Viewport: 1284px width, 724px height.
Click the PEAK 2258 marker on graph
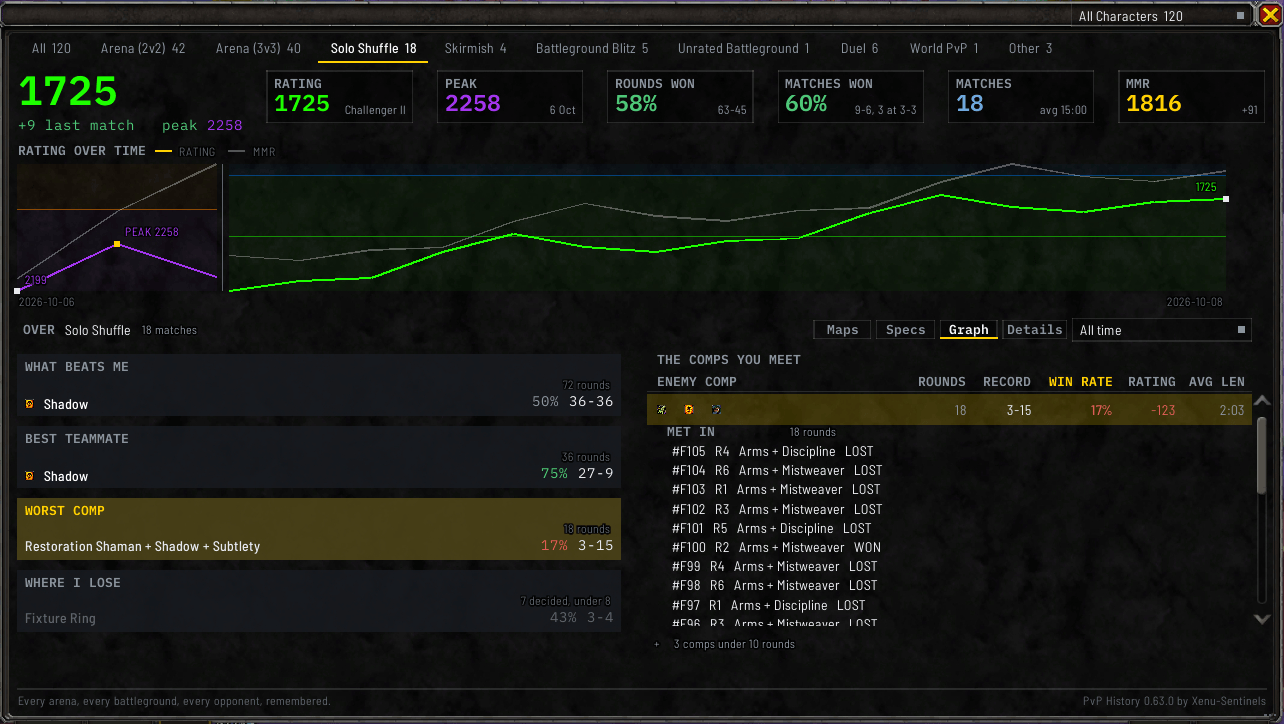(117, 244)
